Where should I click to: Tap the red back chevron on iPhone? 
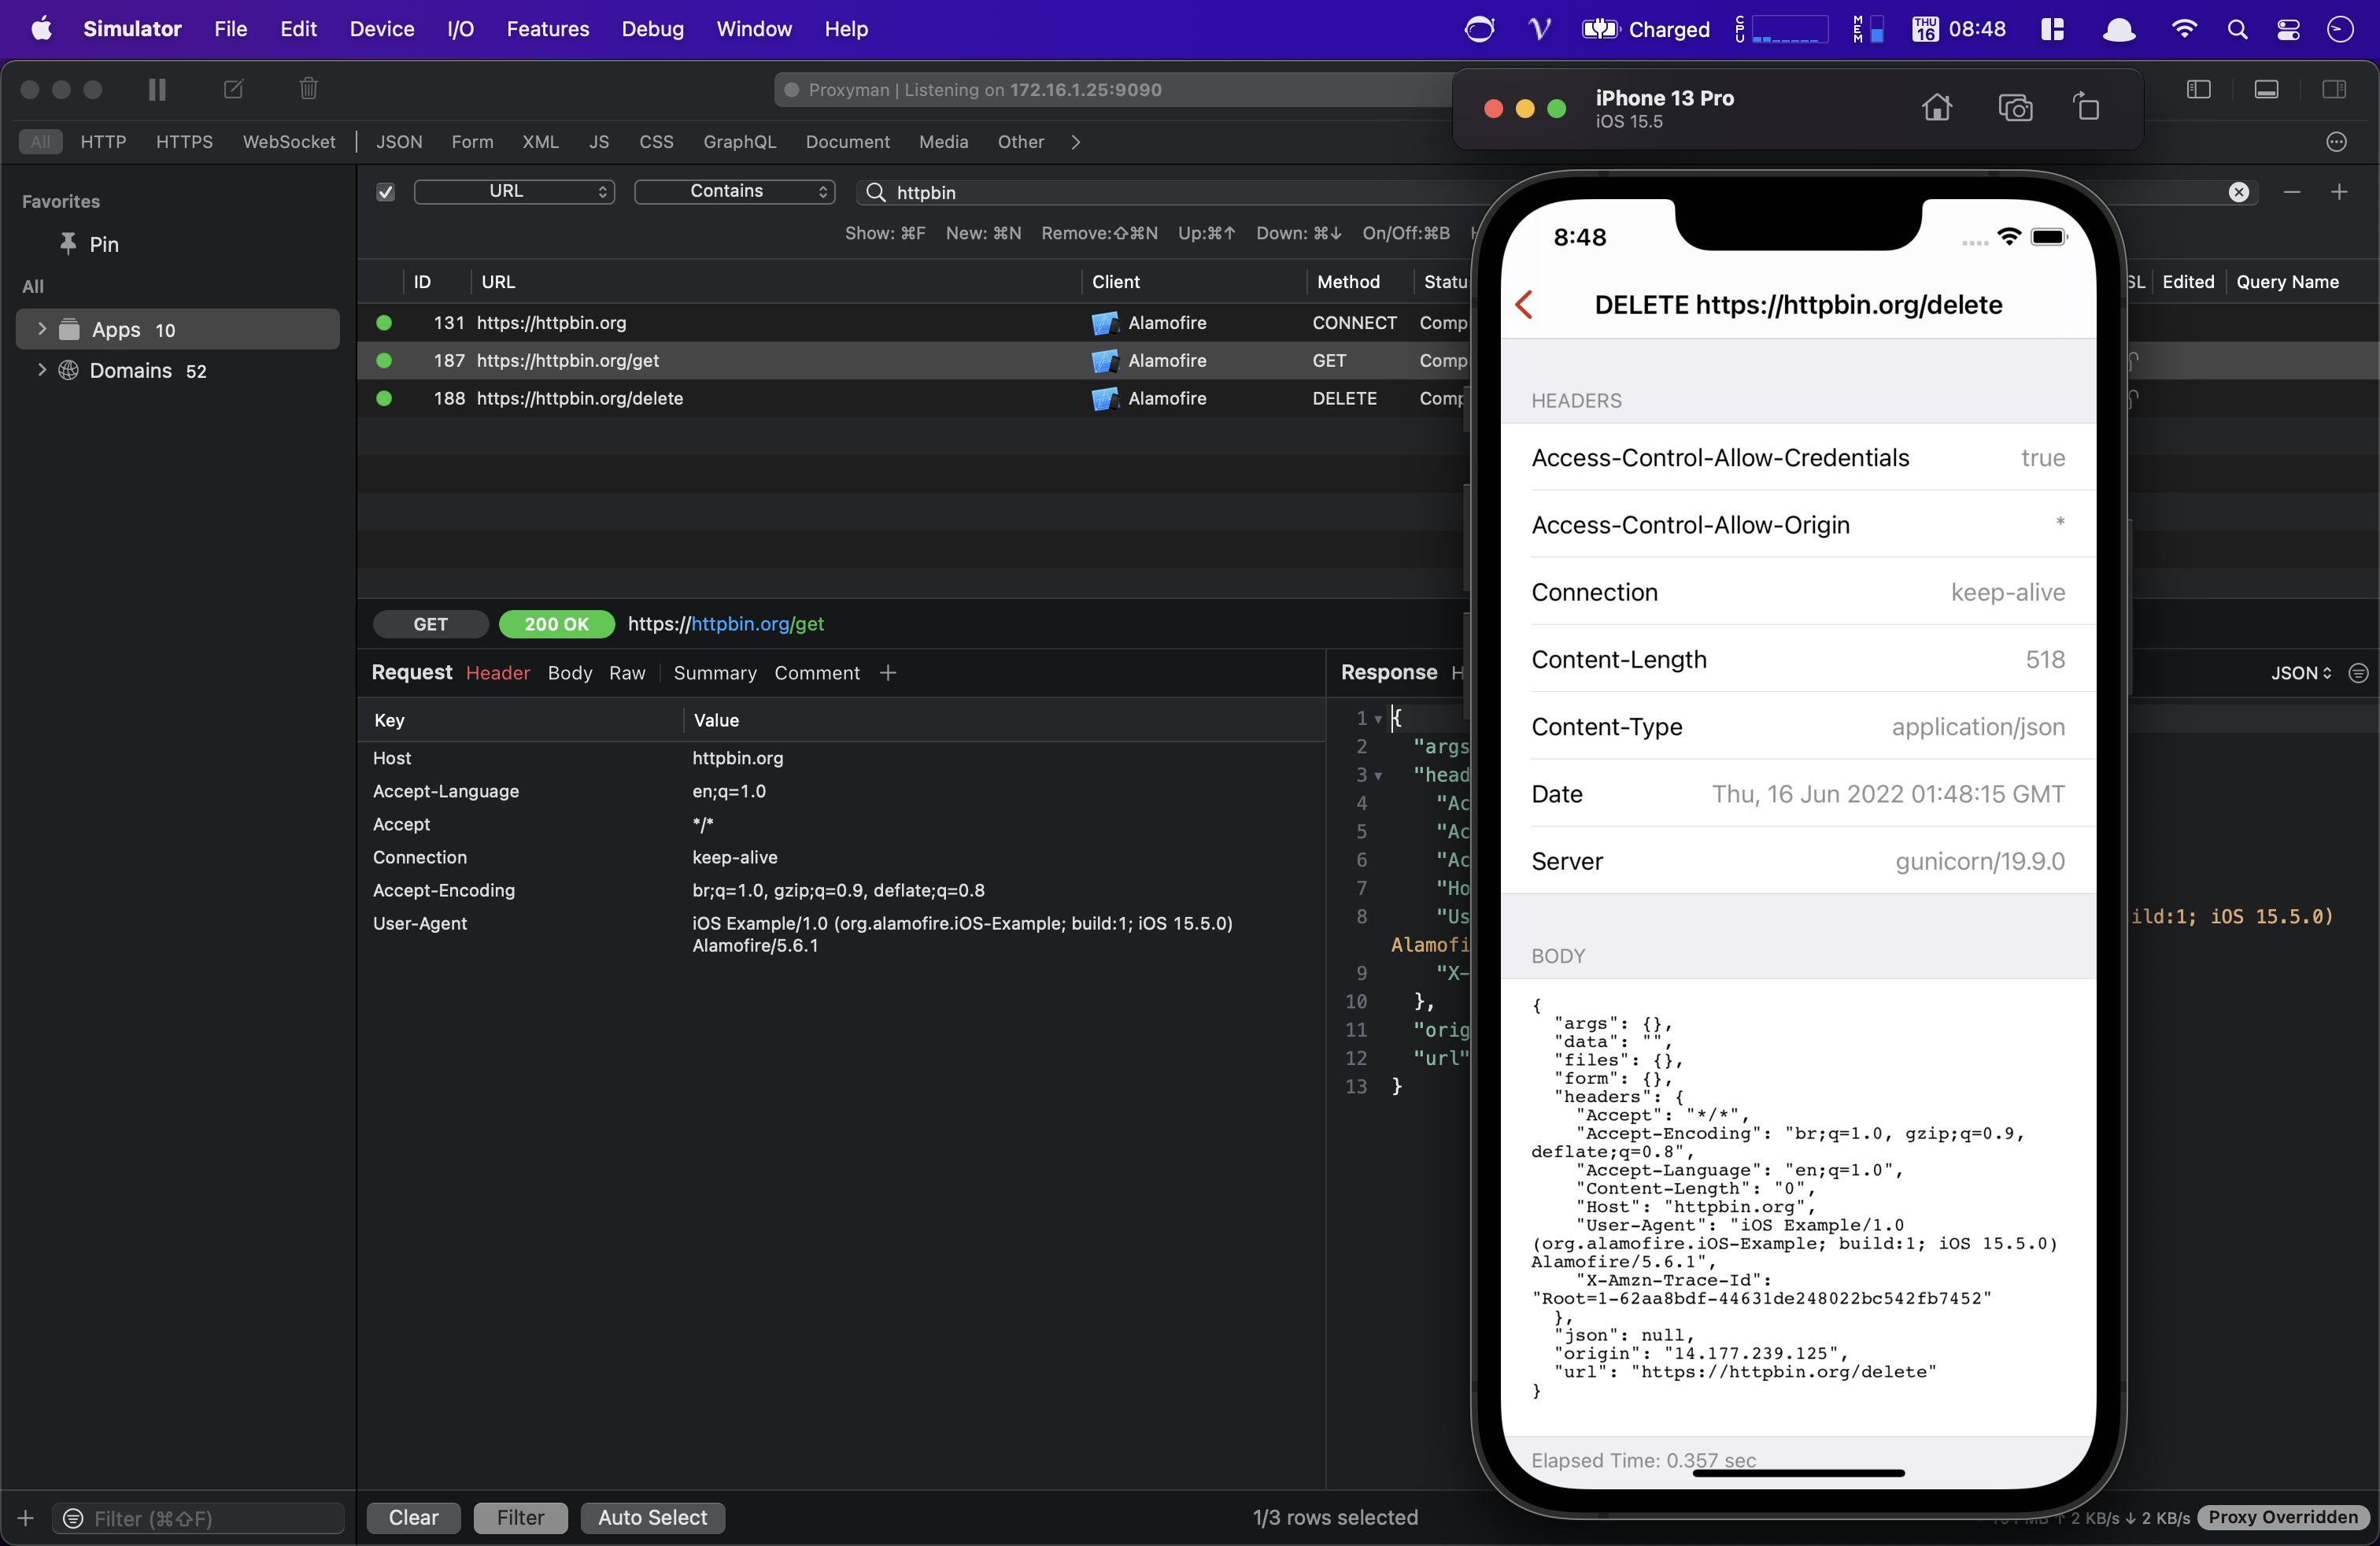pyautogui.click(x=1524, y=305)
